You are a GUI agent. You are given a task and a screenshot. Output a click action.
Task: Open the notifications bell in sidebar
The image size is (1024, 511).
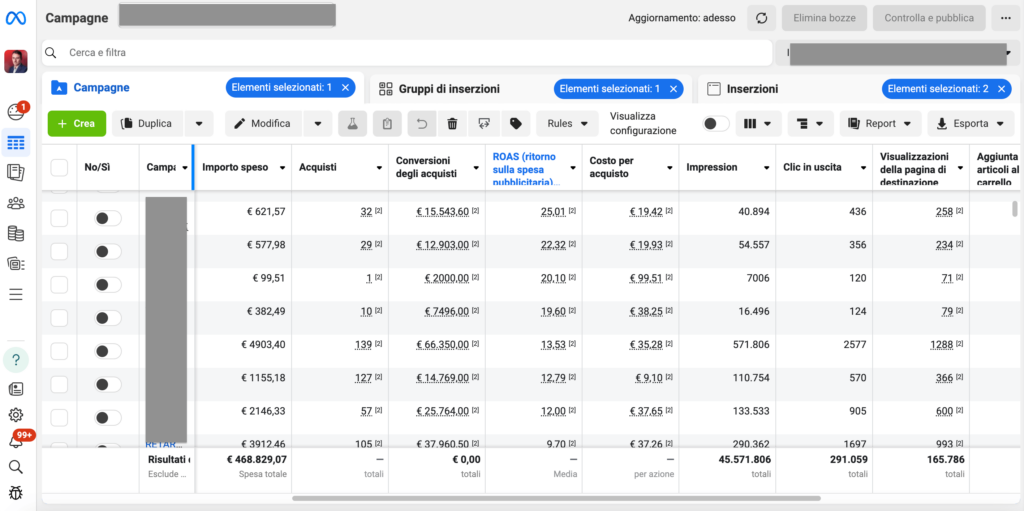[16, 440]
